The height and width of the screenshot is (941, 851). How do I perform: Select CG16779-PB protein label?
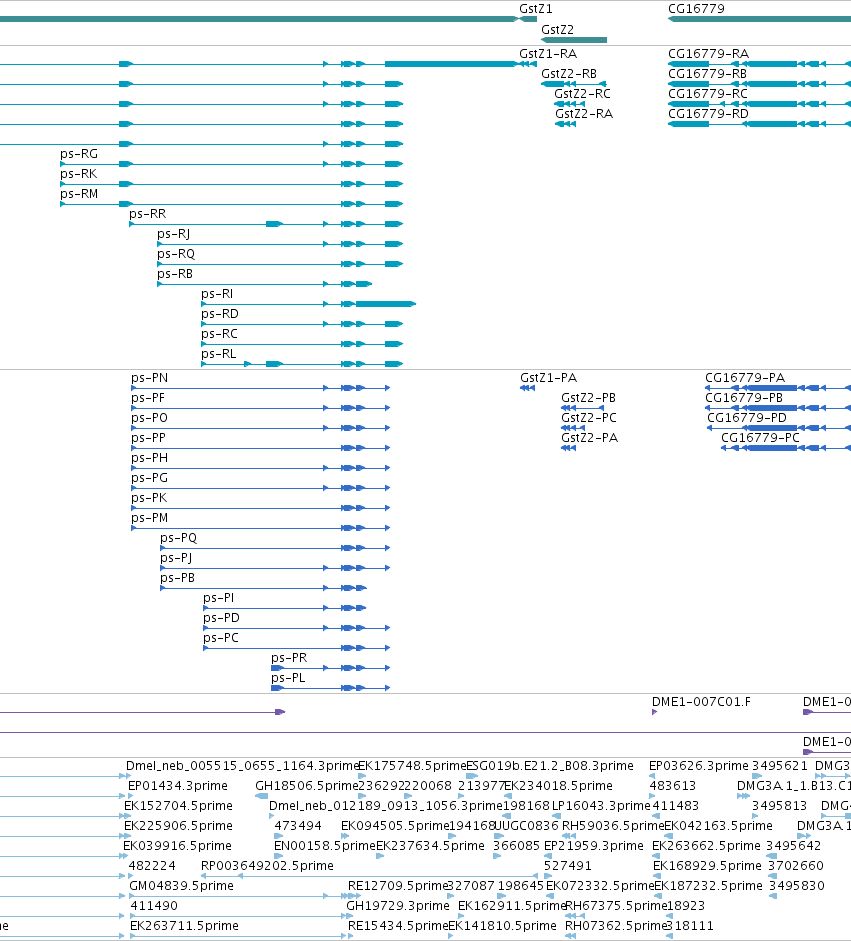744,398
